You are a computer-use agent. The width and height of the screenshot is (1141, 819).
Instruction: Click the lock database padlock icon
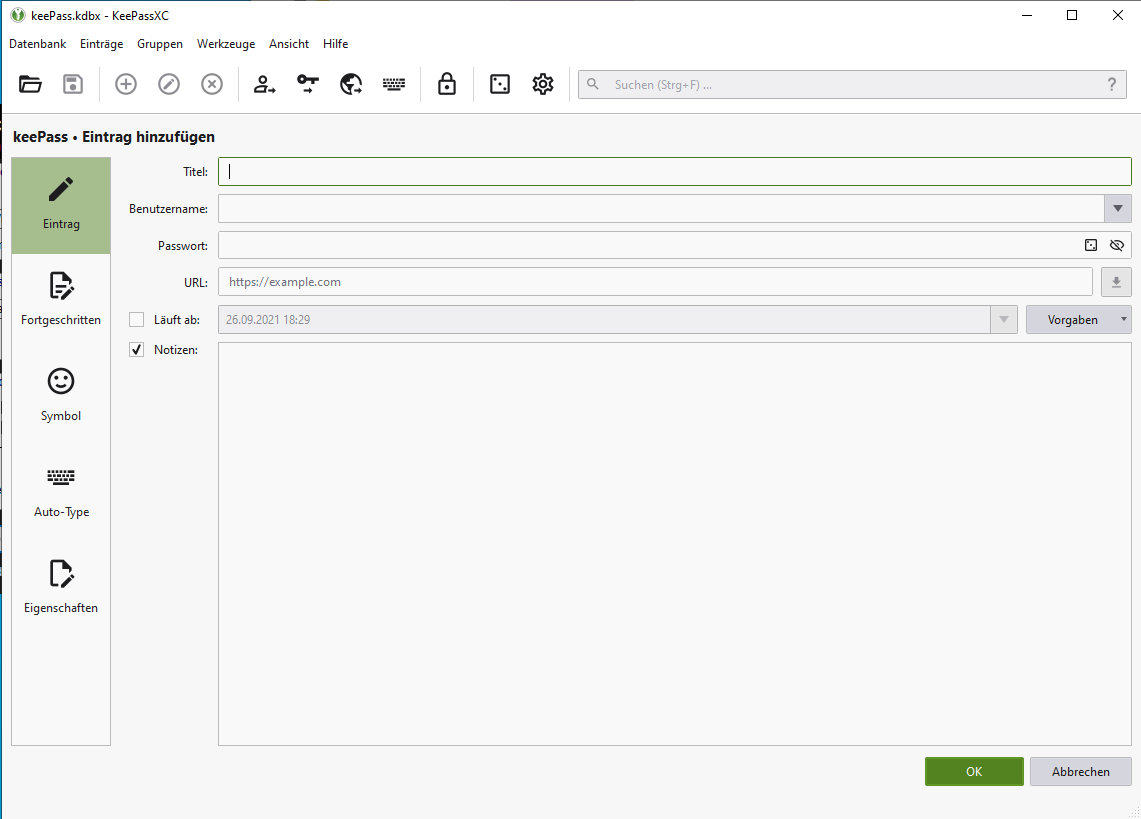pos(447,85)
